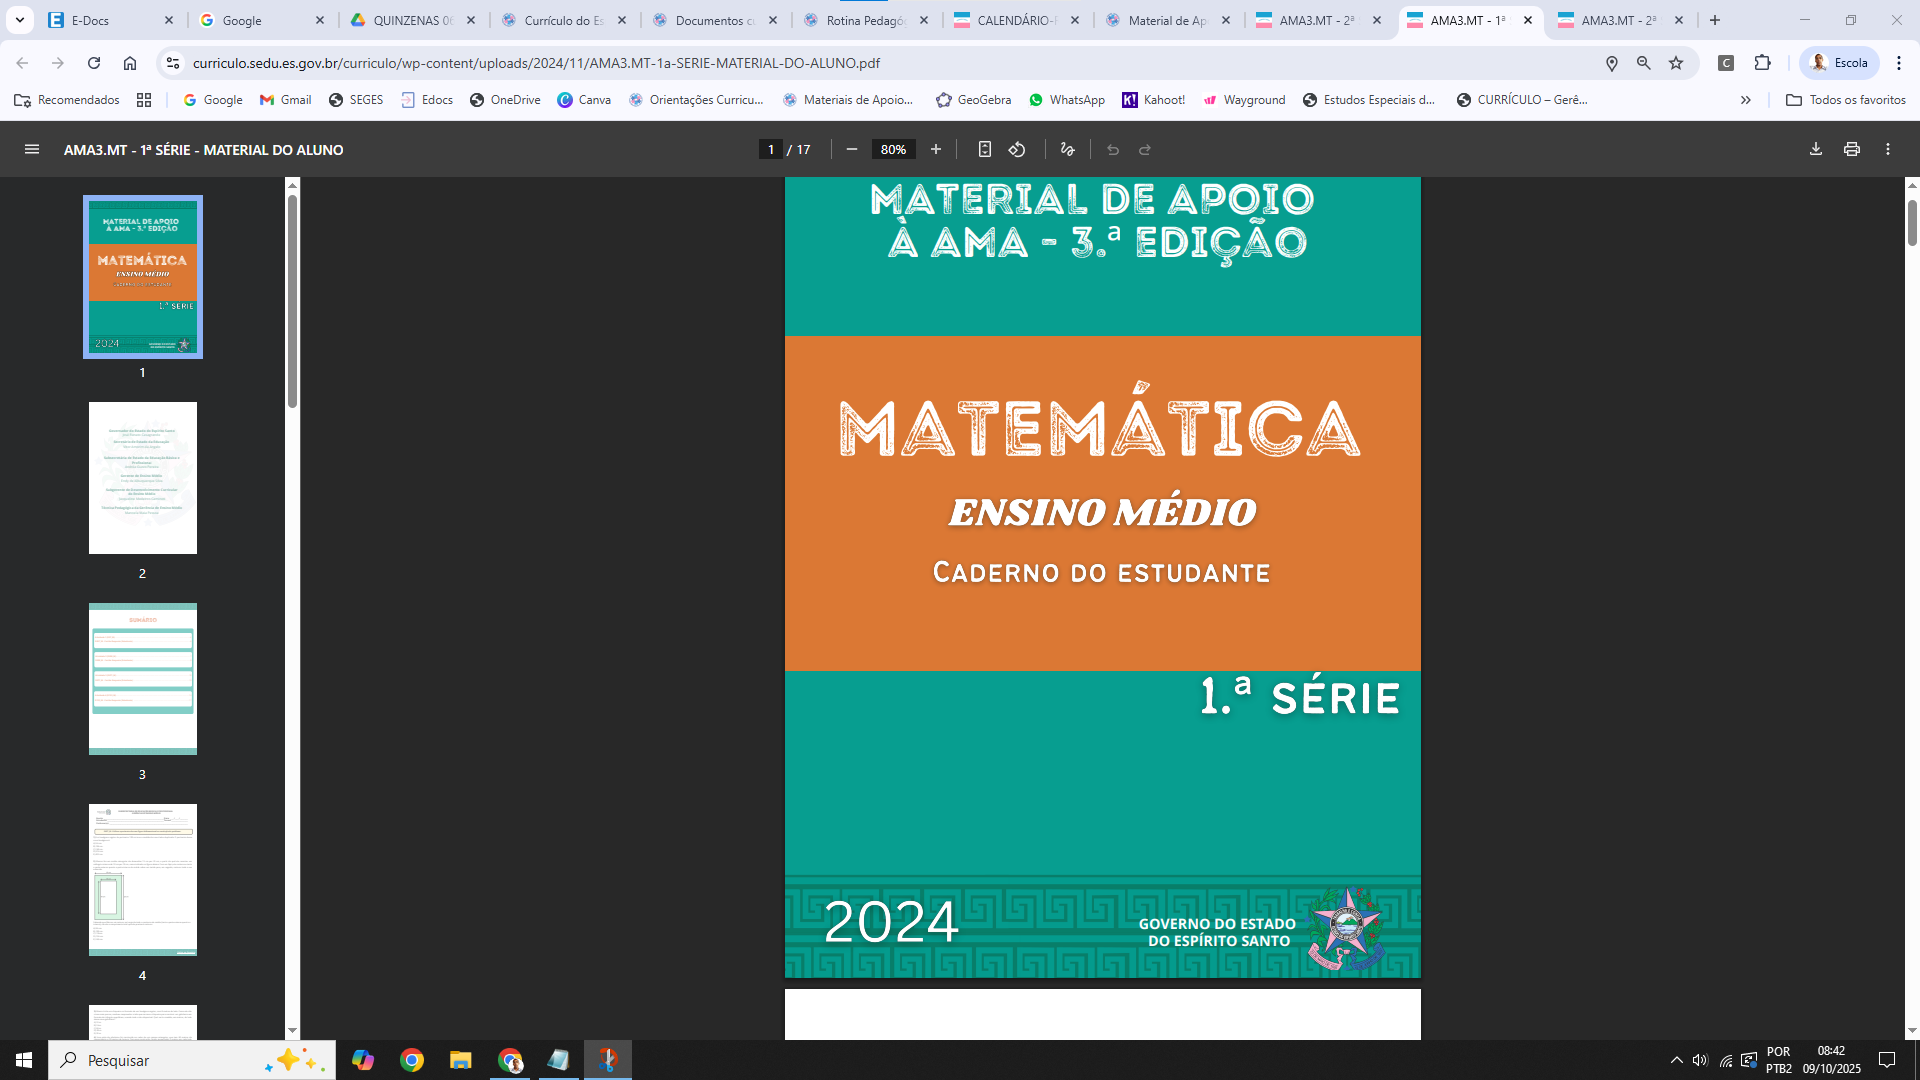Open the Kahoot! bookmark

pyautogui.click(x=1153, y=100)
